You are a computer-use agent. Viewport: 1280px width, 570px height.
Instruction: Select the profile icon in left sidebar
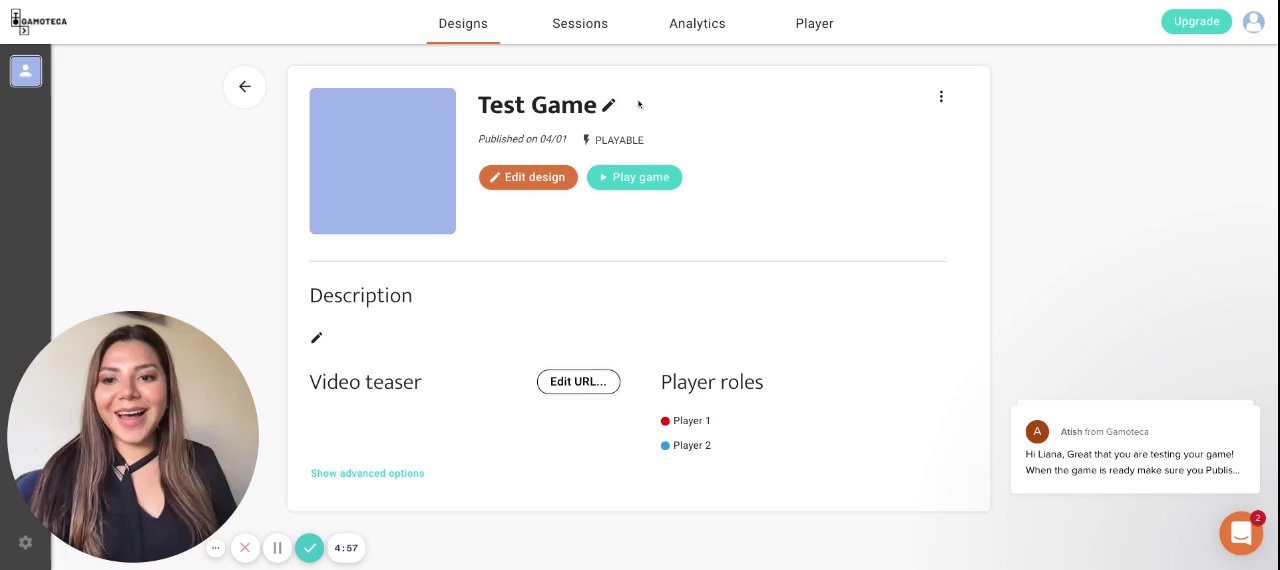[x=26, y=71]
